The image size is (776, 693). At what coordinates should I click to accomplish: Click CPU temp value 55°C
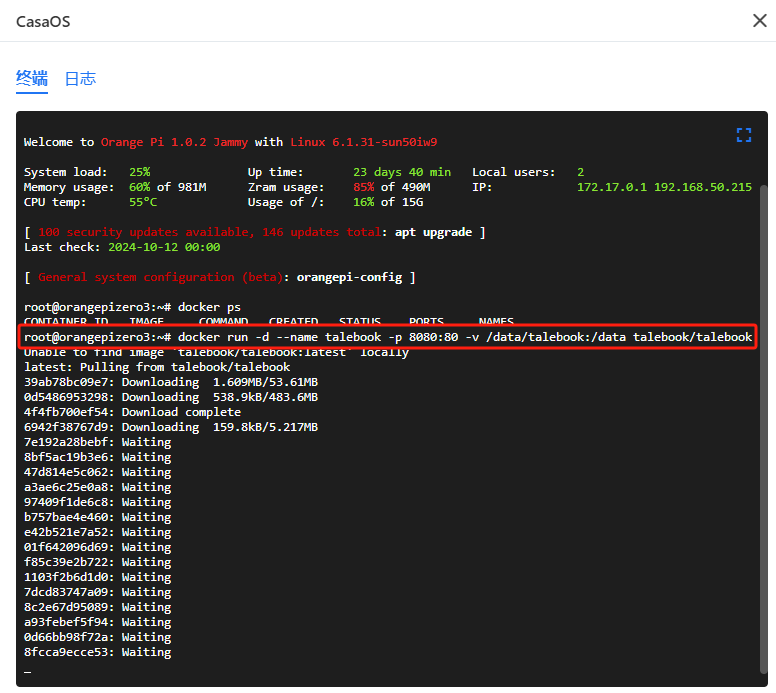[143, 202]
